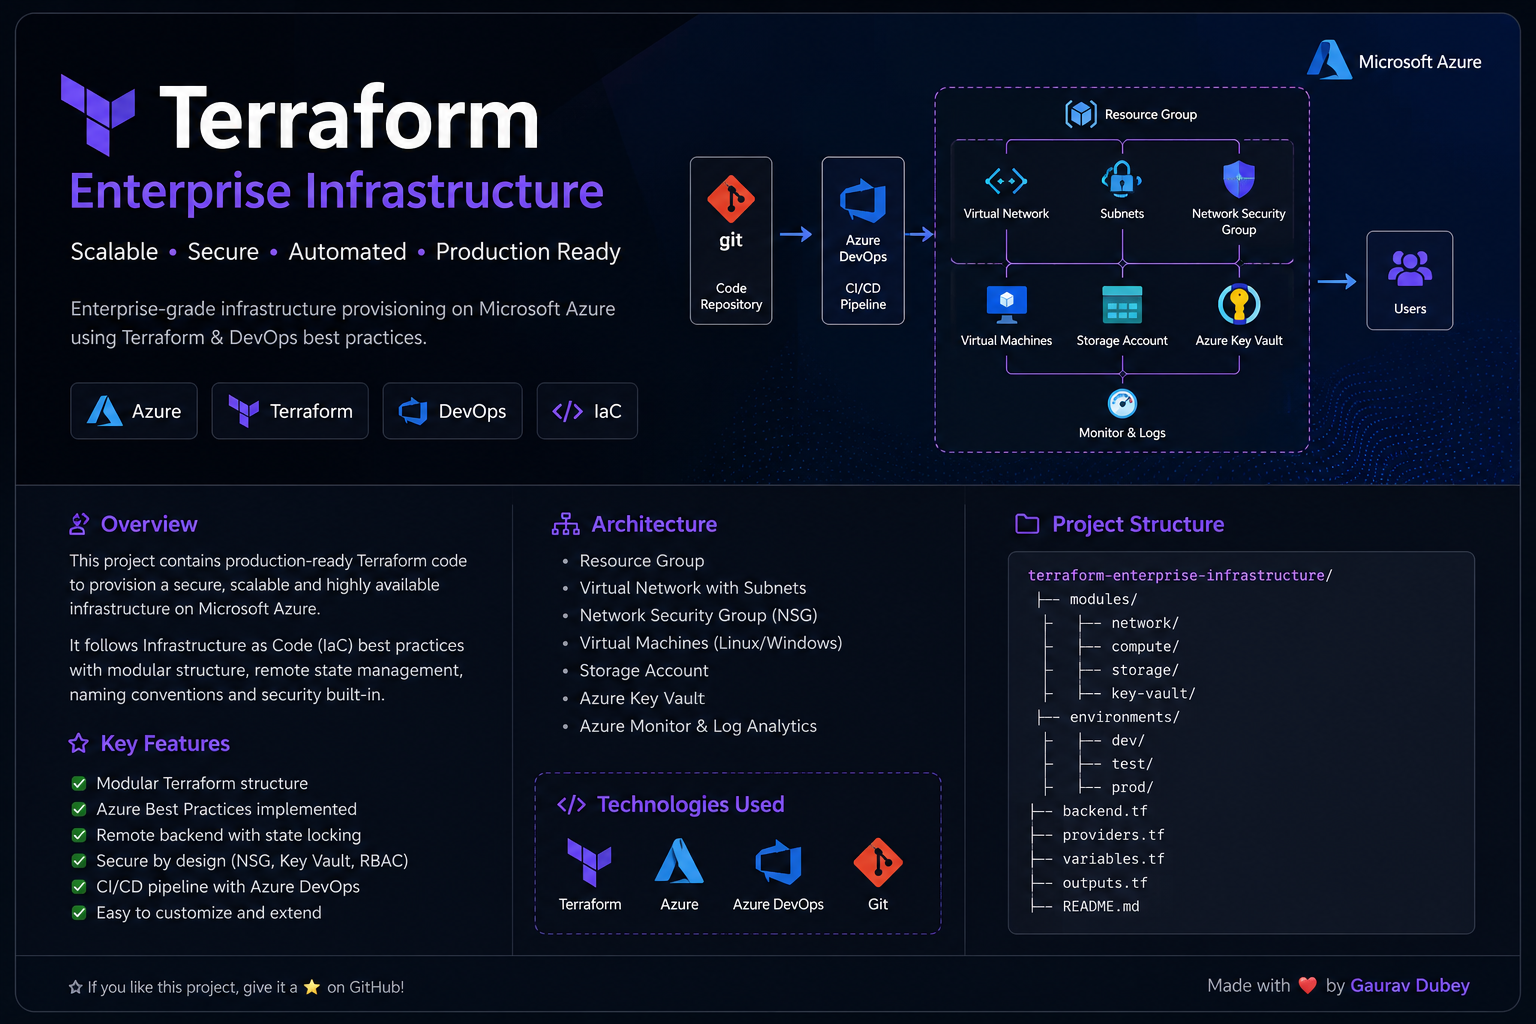This screenshot has height=1024, width=1536.
Task: Click the test/ folder in the tree
Action: pyautogui.click(x=1132, y=763)
